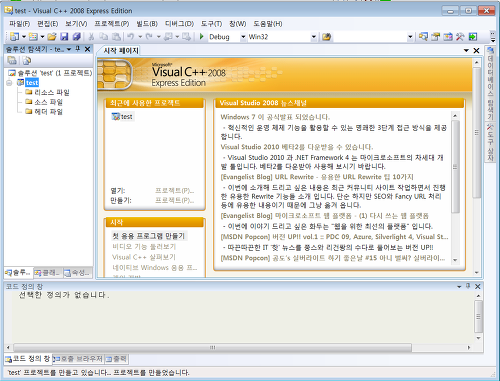
Task: Open Solution Explorer window position menu arrow
Action: 69,49
